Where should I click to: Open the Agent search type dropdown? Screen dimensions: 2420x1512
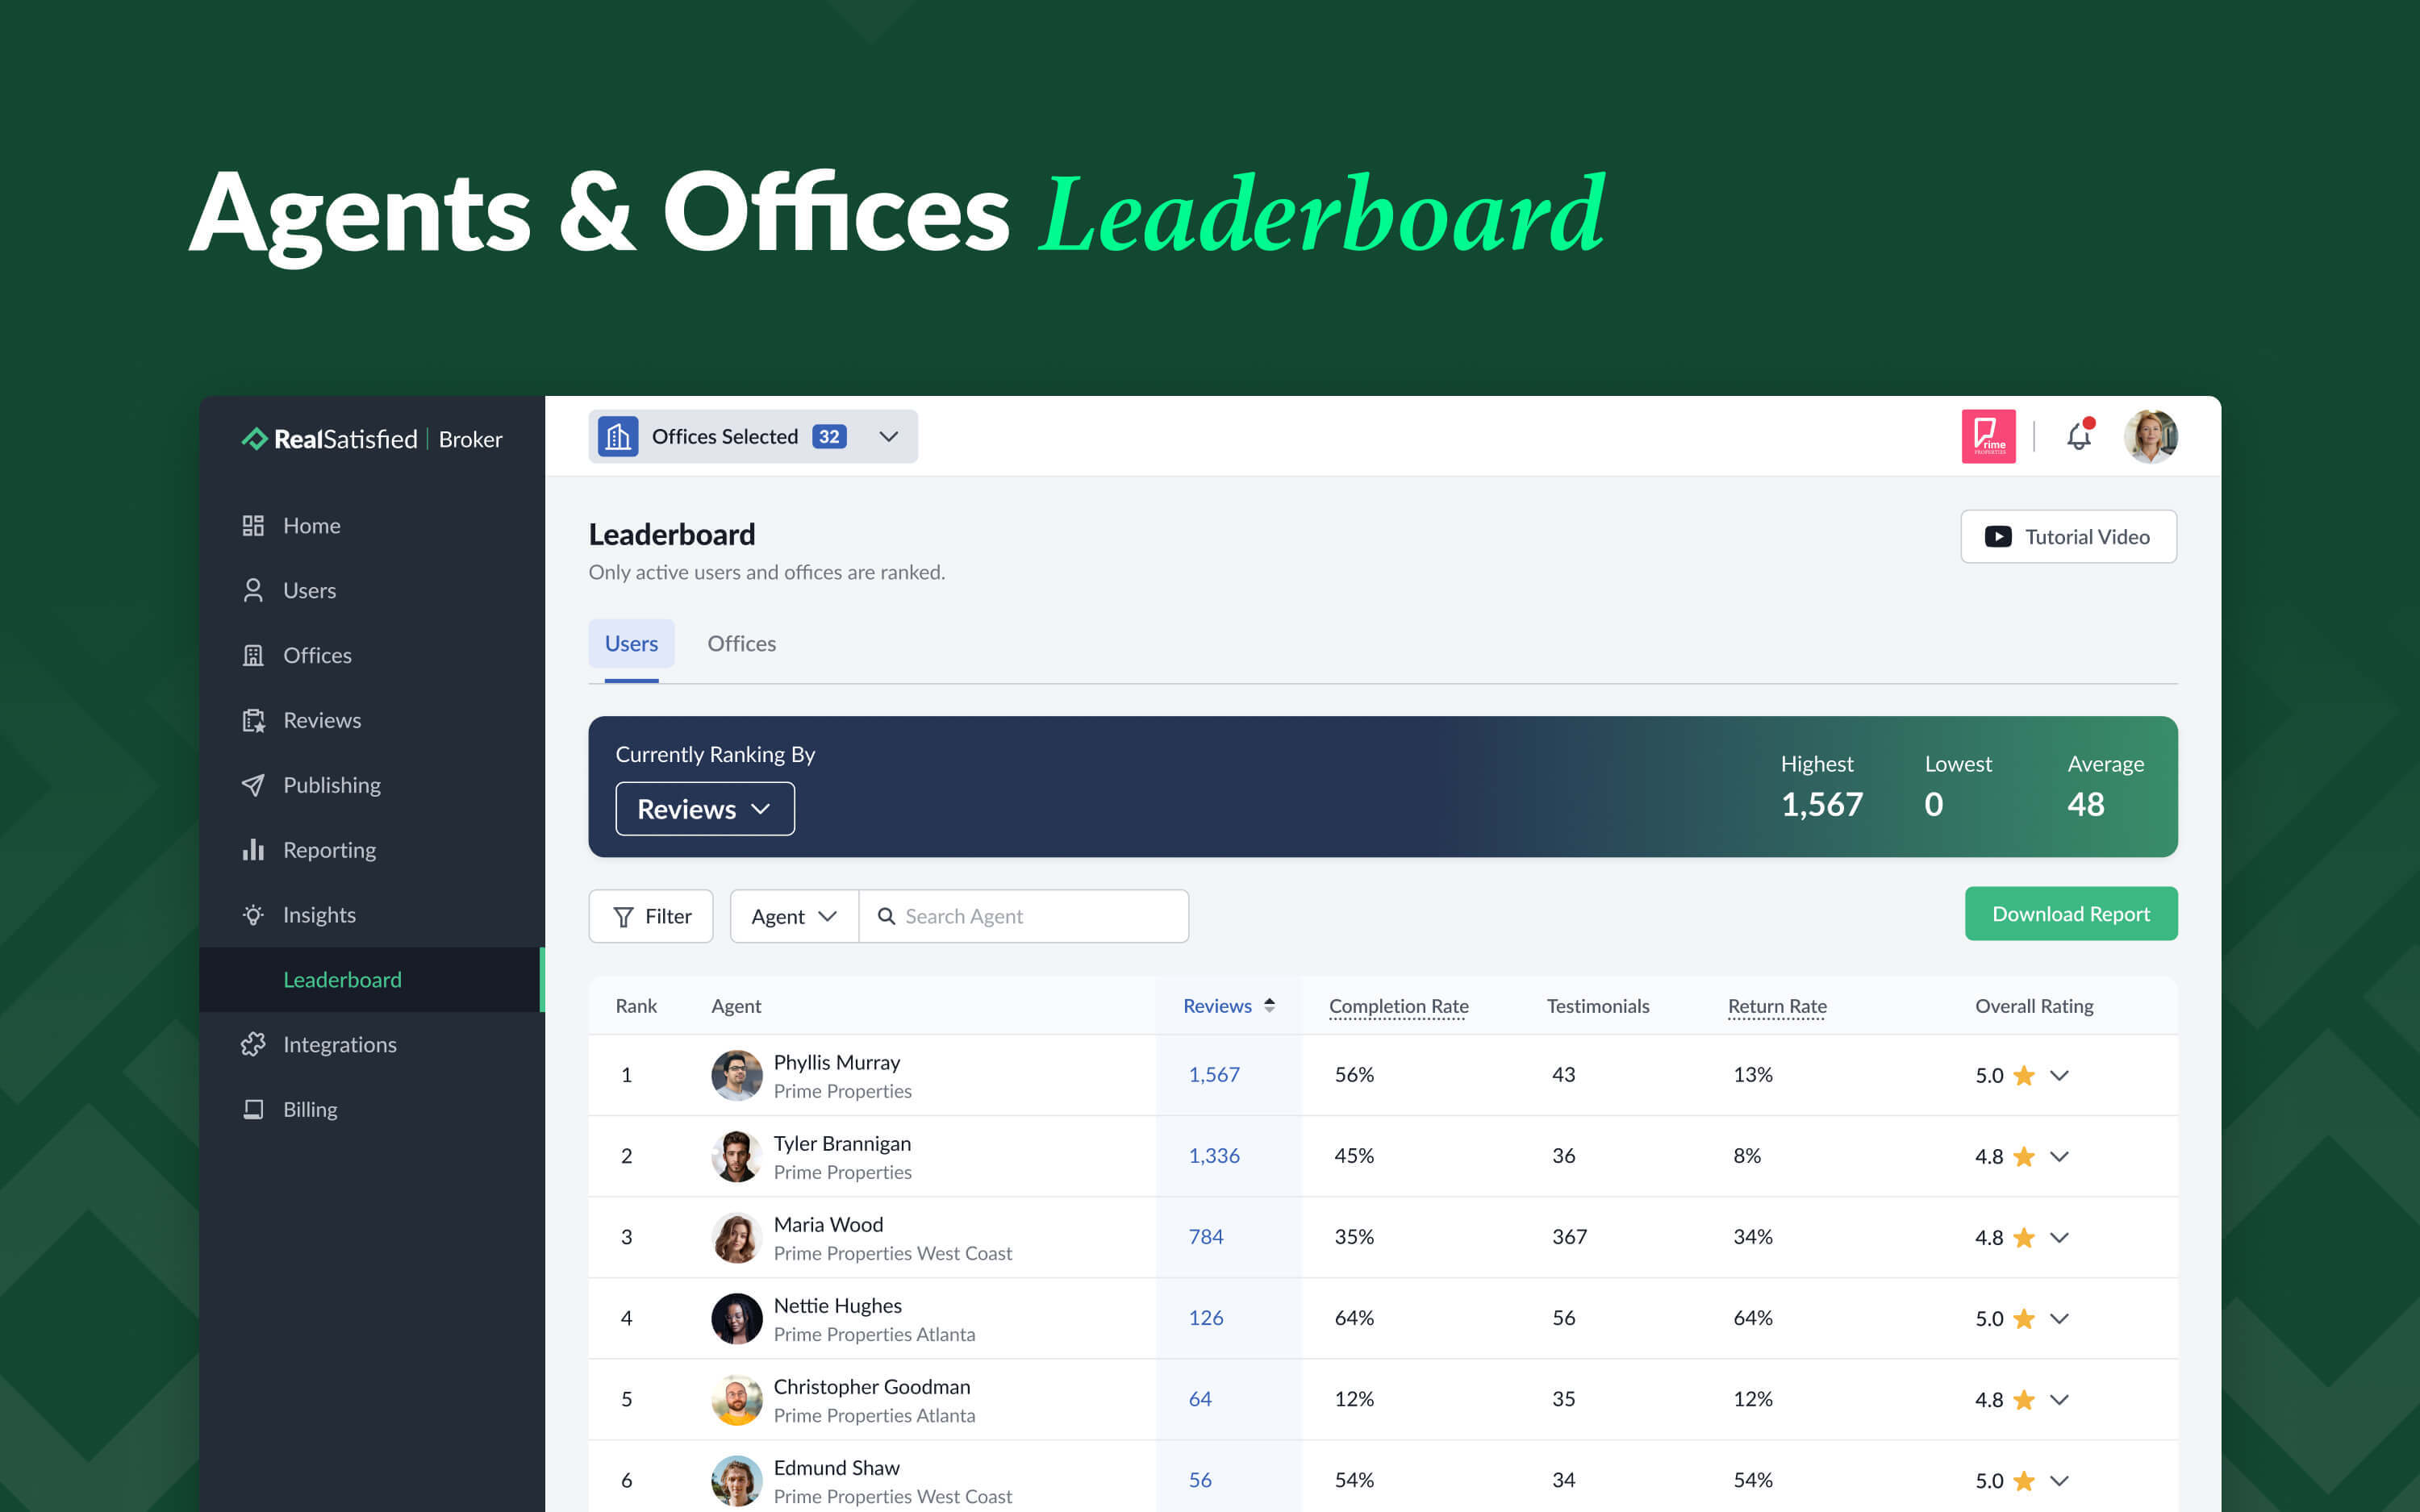click(794, 916)
